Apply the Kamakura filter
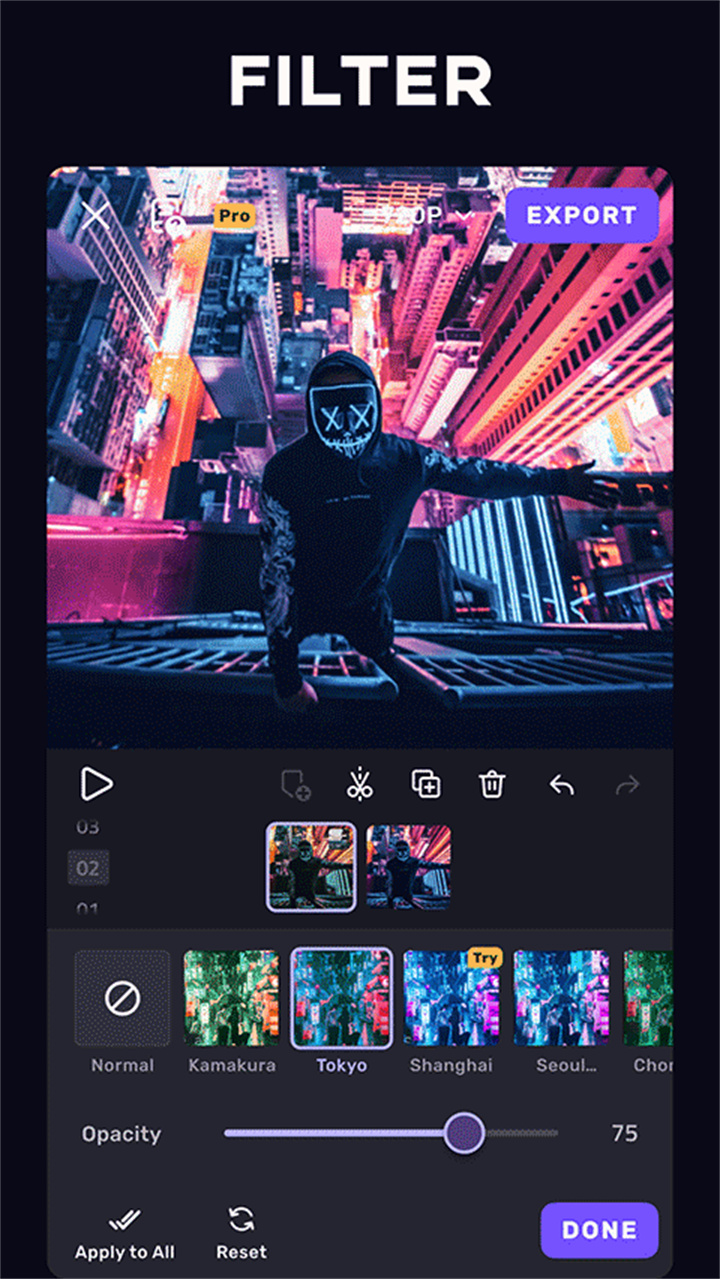 (x=231, y=998)
